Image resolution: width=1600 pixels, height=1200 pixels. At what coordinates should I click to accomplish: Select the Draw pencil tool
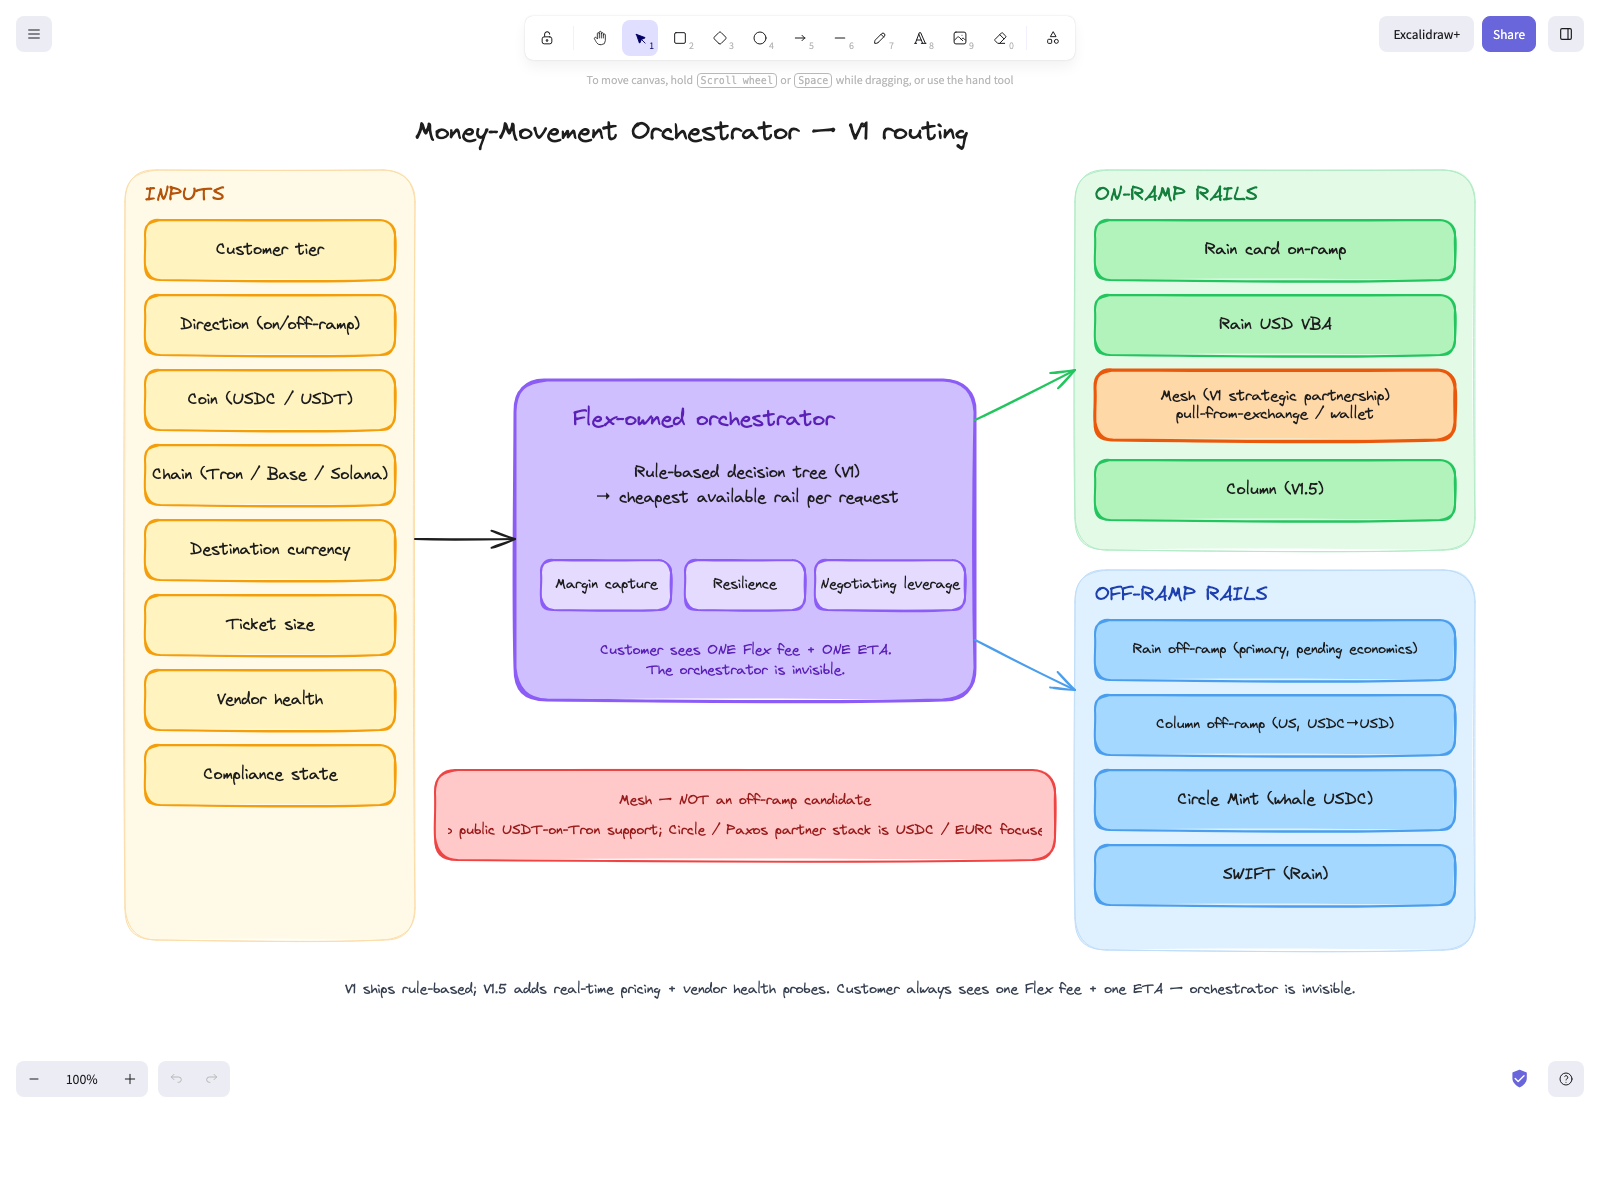point(880,38)
